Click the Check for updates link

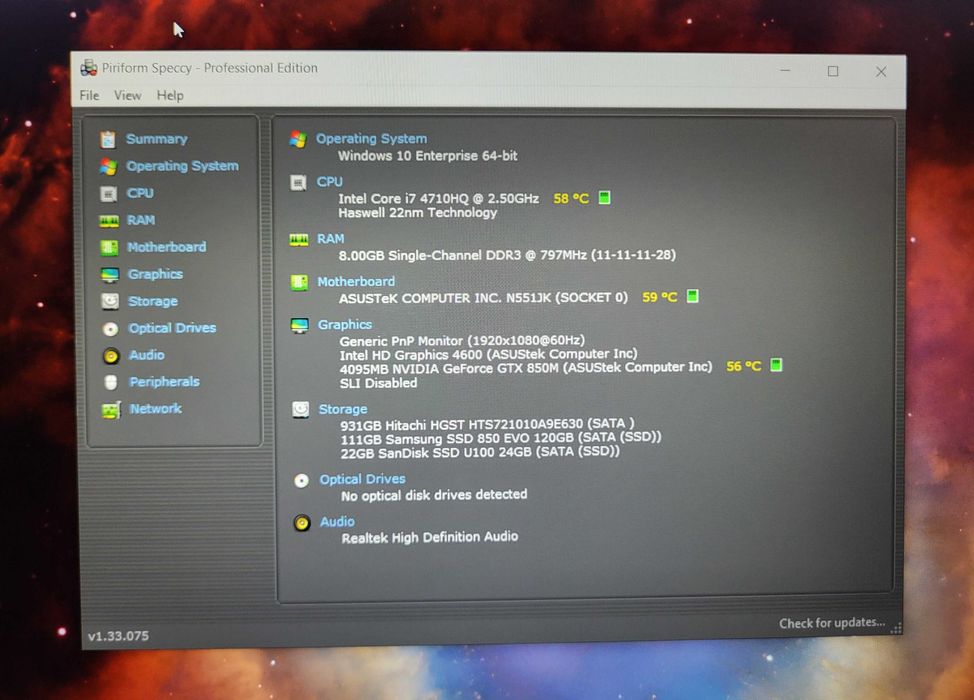point(832,623)
